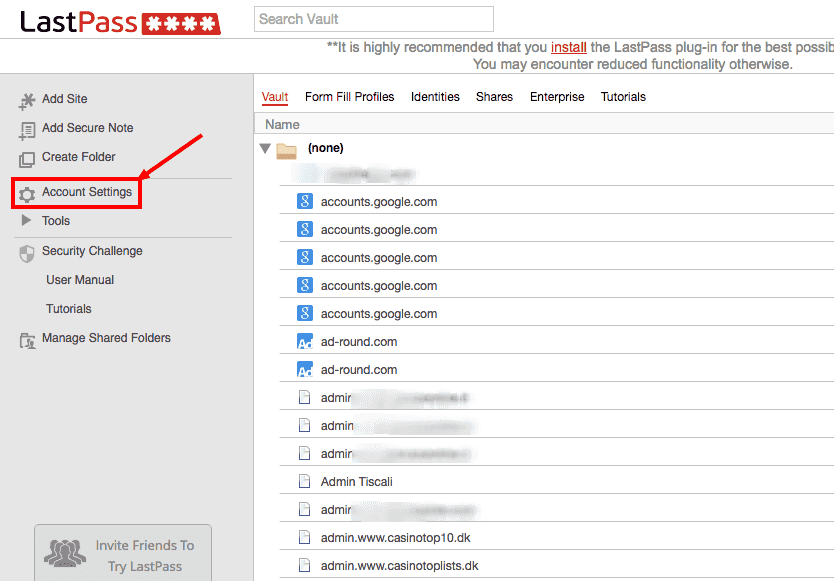Click the first ad-round.com site icon

coord(304,341)
